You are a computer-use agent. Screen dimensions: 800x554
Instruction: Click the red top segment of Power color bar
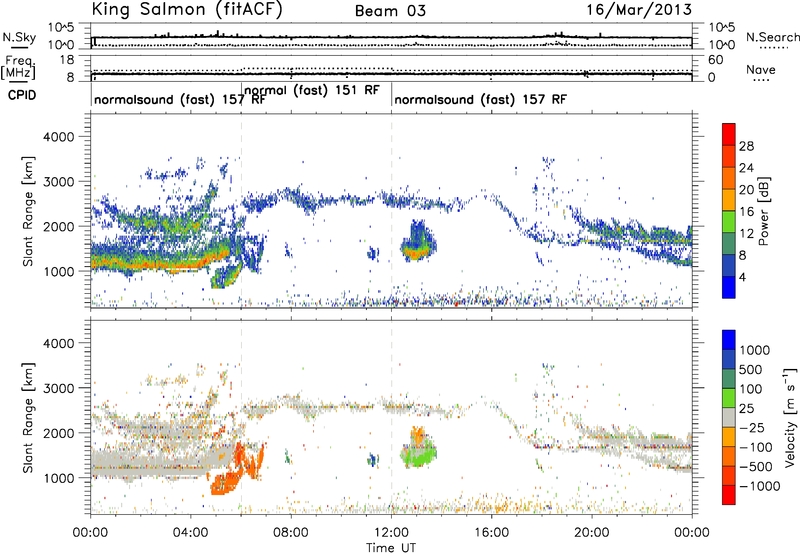click(729, 134)
